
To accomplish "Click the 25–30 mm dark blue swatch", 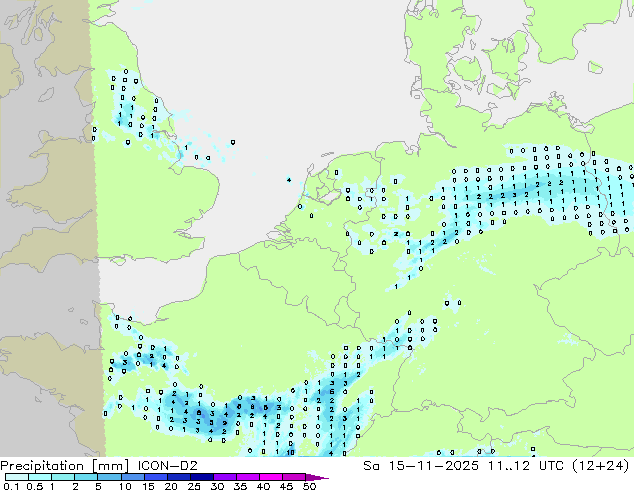I will coord(201,477).
